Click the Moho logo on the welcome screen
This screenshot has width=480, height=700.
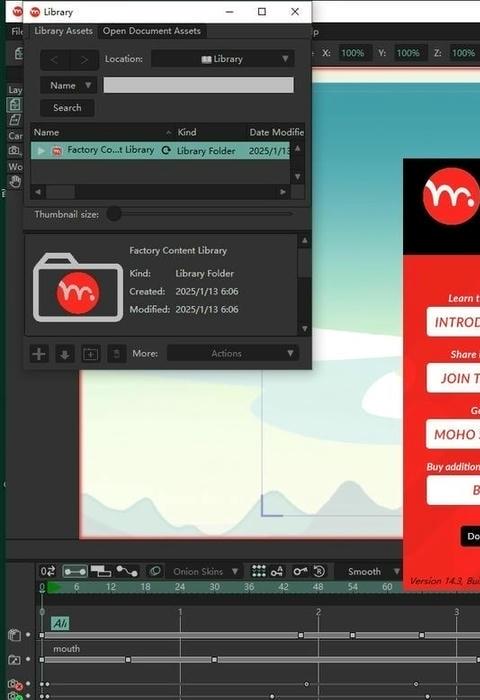coord(451,196)
